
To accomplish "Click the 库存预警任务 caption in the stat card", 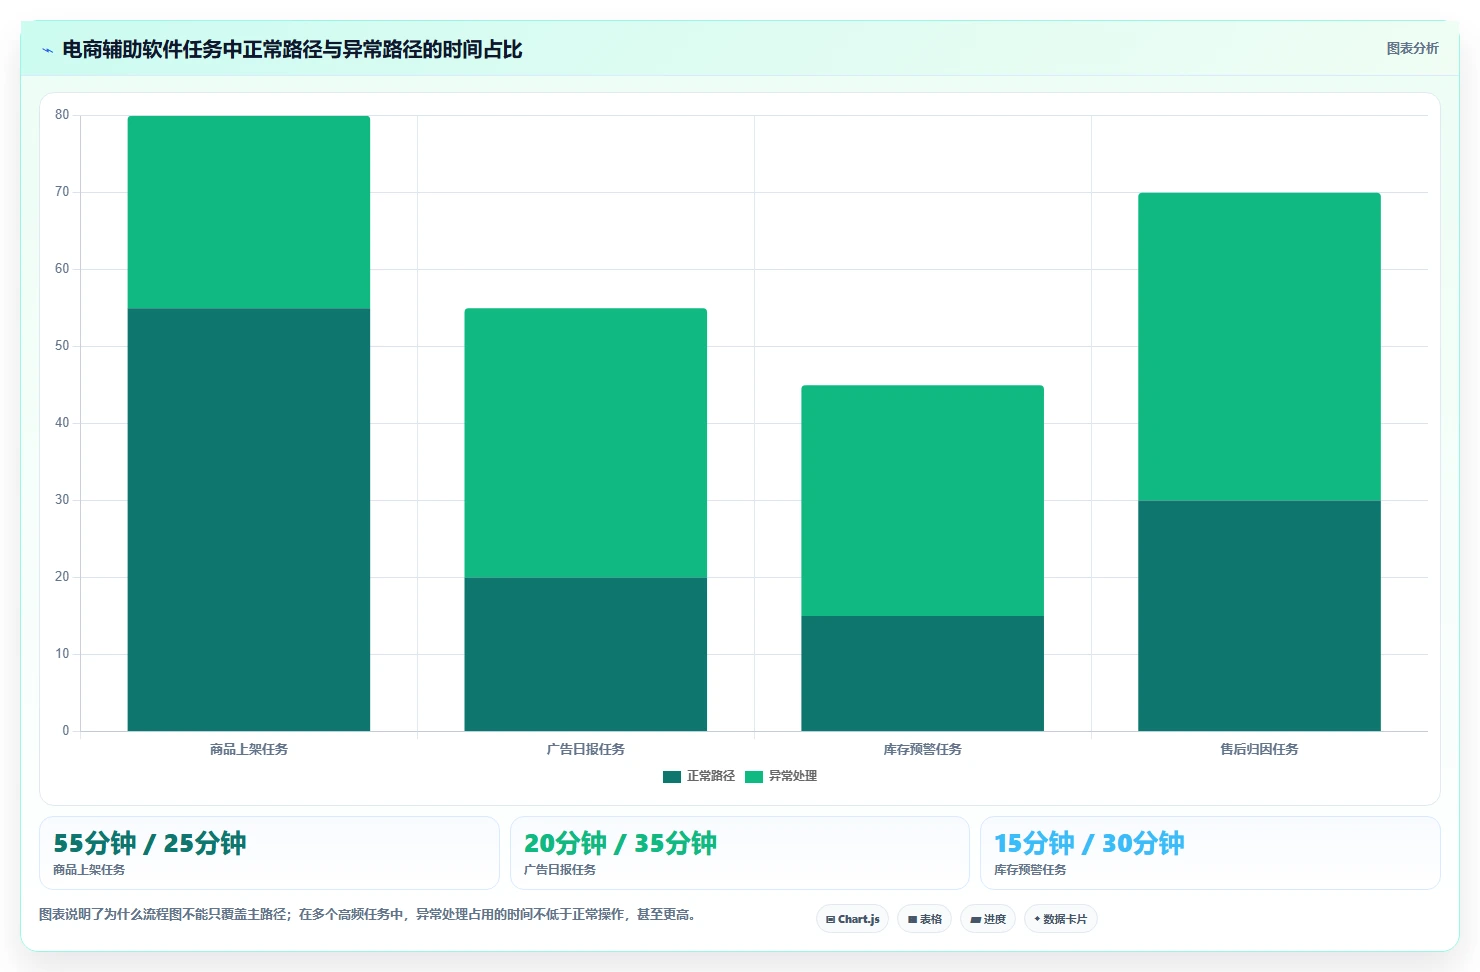I will tap(1030, 870).
